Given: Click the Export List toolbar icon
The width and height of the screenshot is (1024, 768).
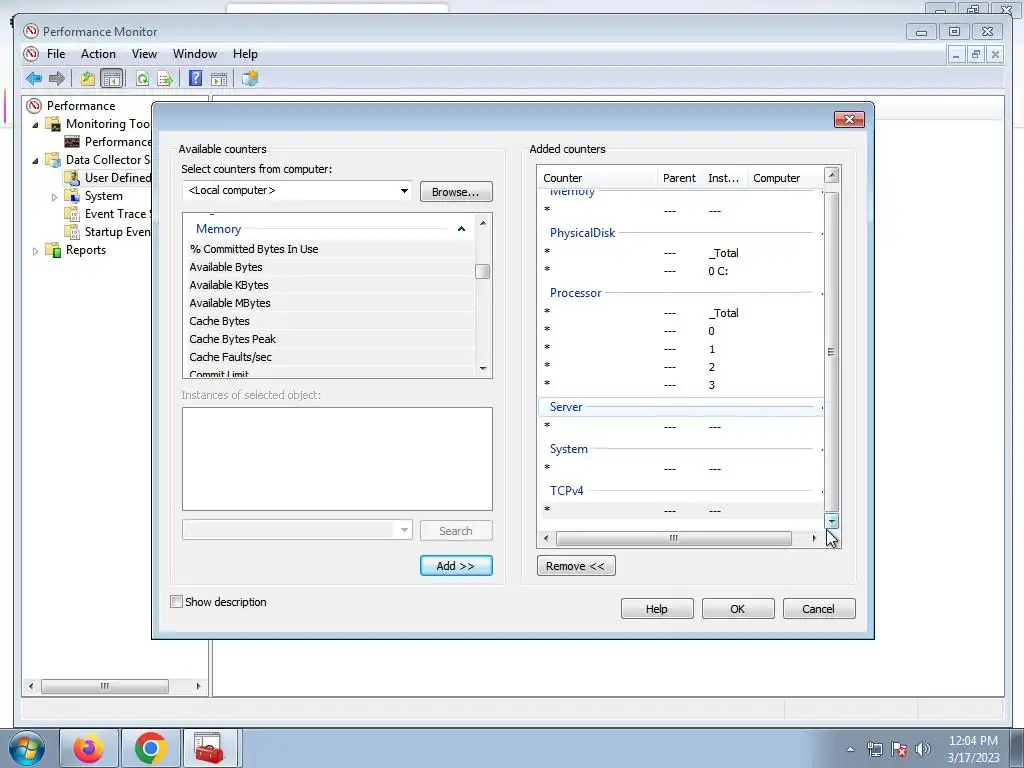Looking at the screenshot, I should 165,79.
